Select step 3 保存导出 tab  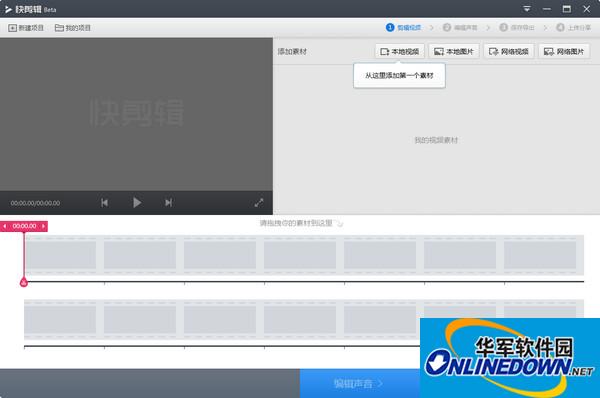click(517, 28)
